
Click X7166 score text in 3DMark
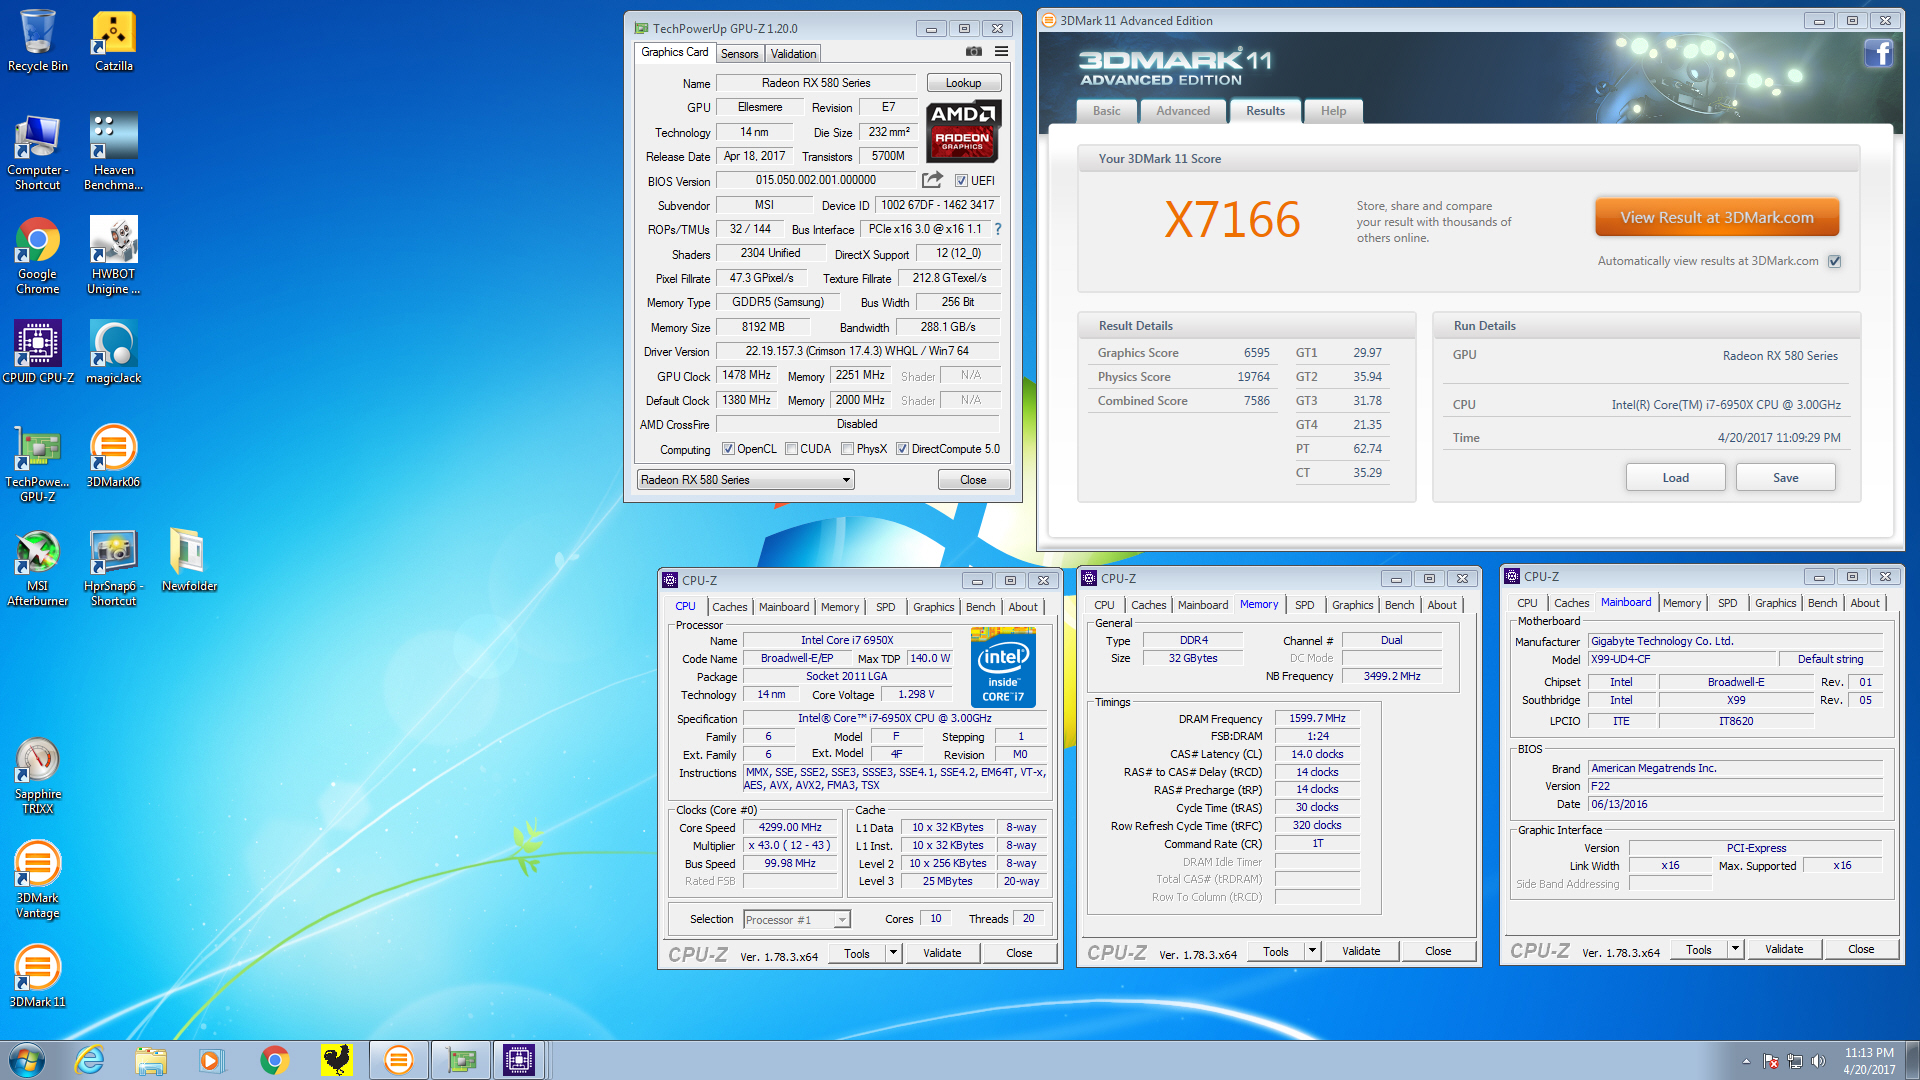[1232, 220]
